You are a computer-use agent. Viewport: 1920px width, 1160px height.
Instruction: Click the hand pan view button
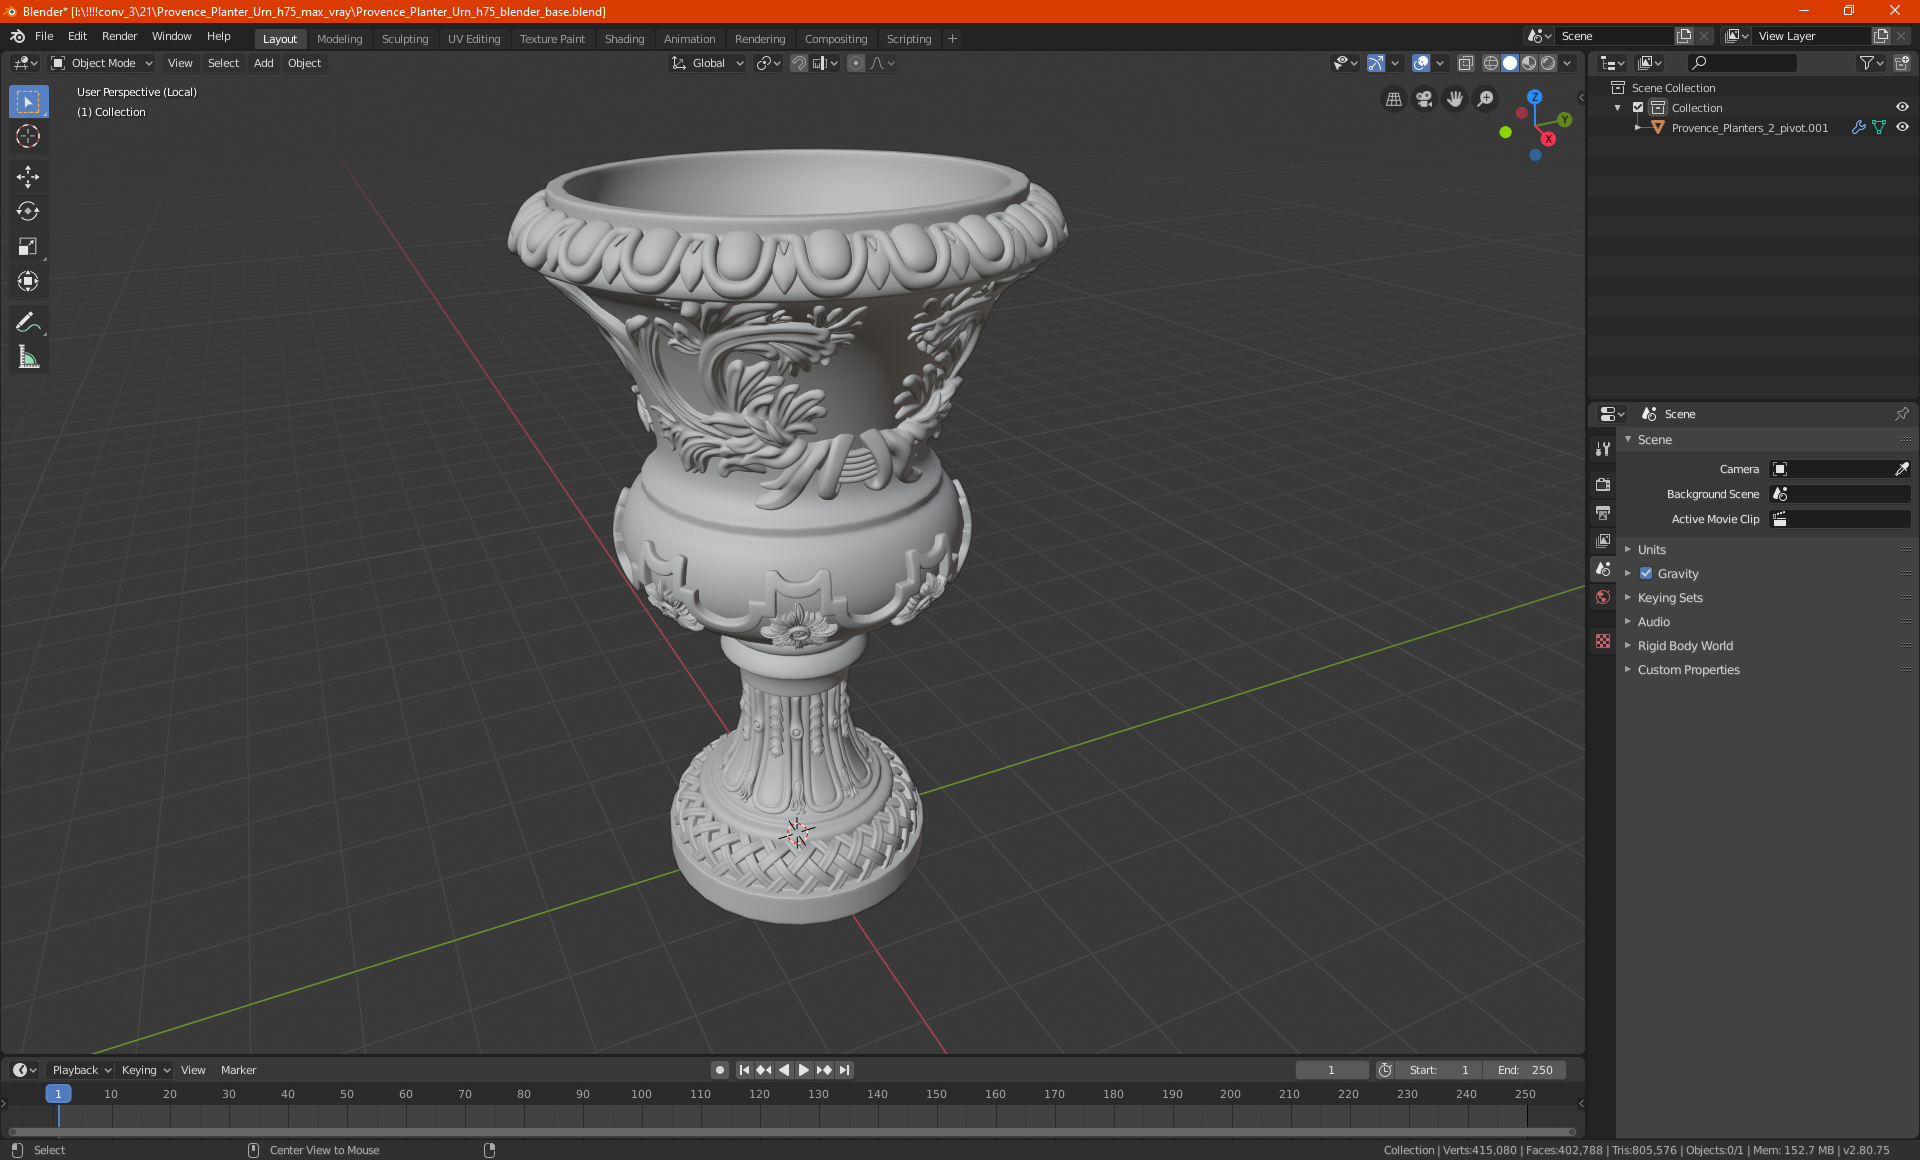tap(1455, 99)
